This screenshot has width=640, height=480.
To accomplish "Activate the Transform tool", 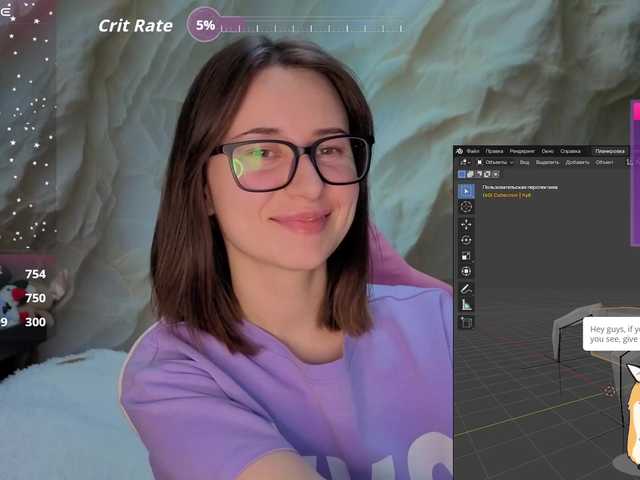I will (466, 271).
